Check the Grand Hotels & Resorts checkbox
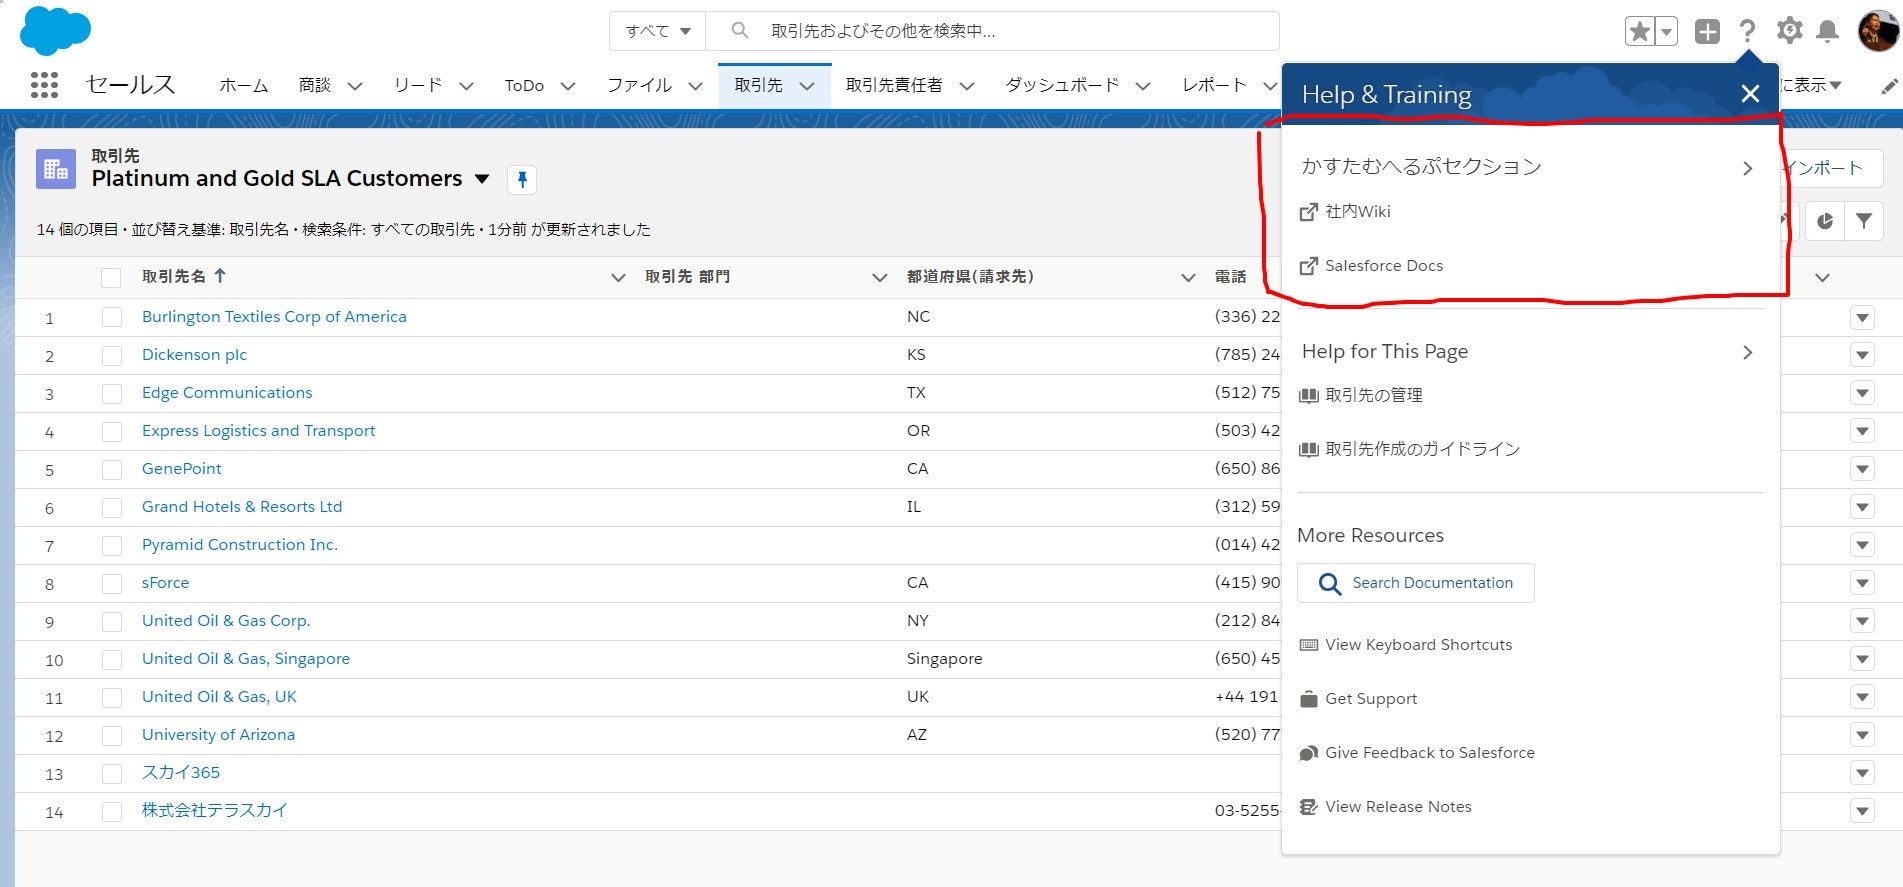The width and height of the screenshot is (1903, 887). click(111, 507)
